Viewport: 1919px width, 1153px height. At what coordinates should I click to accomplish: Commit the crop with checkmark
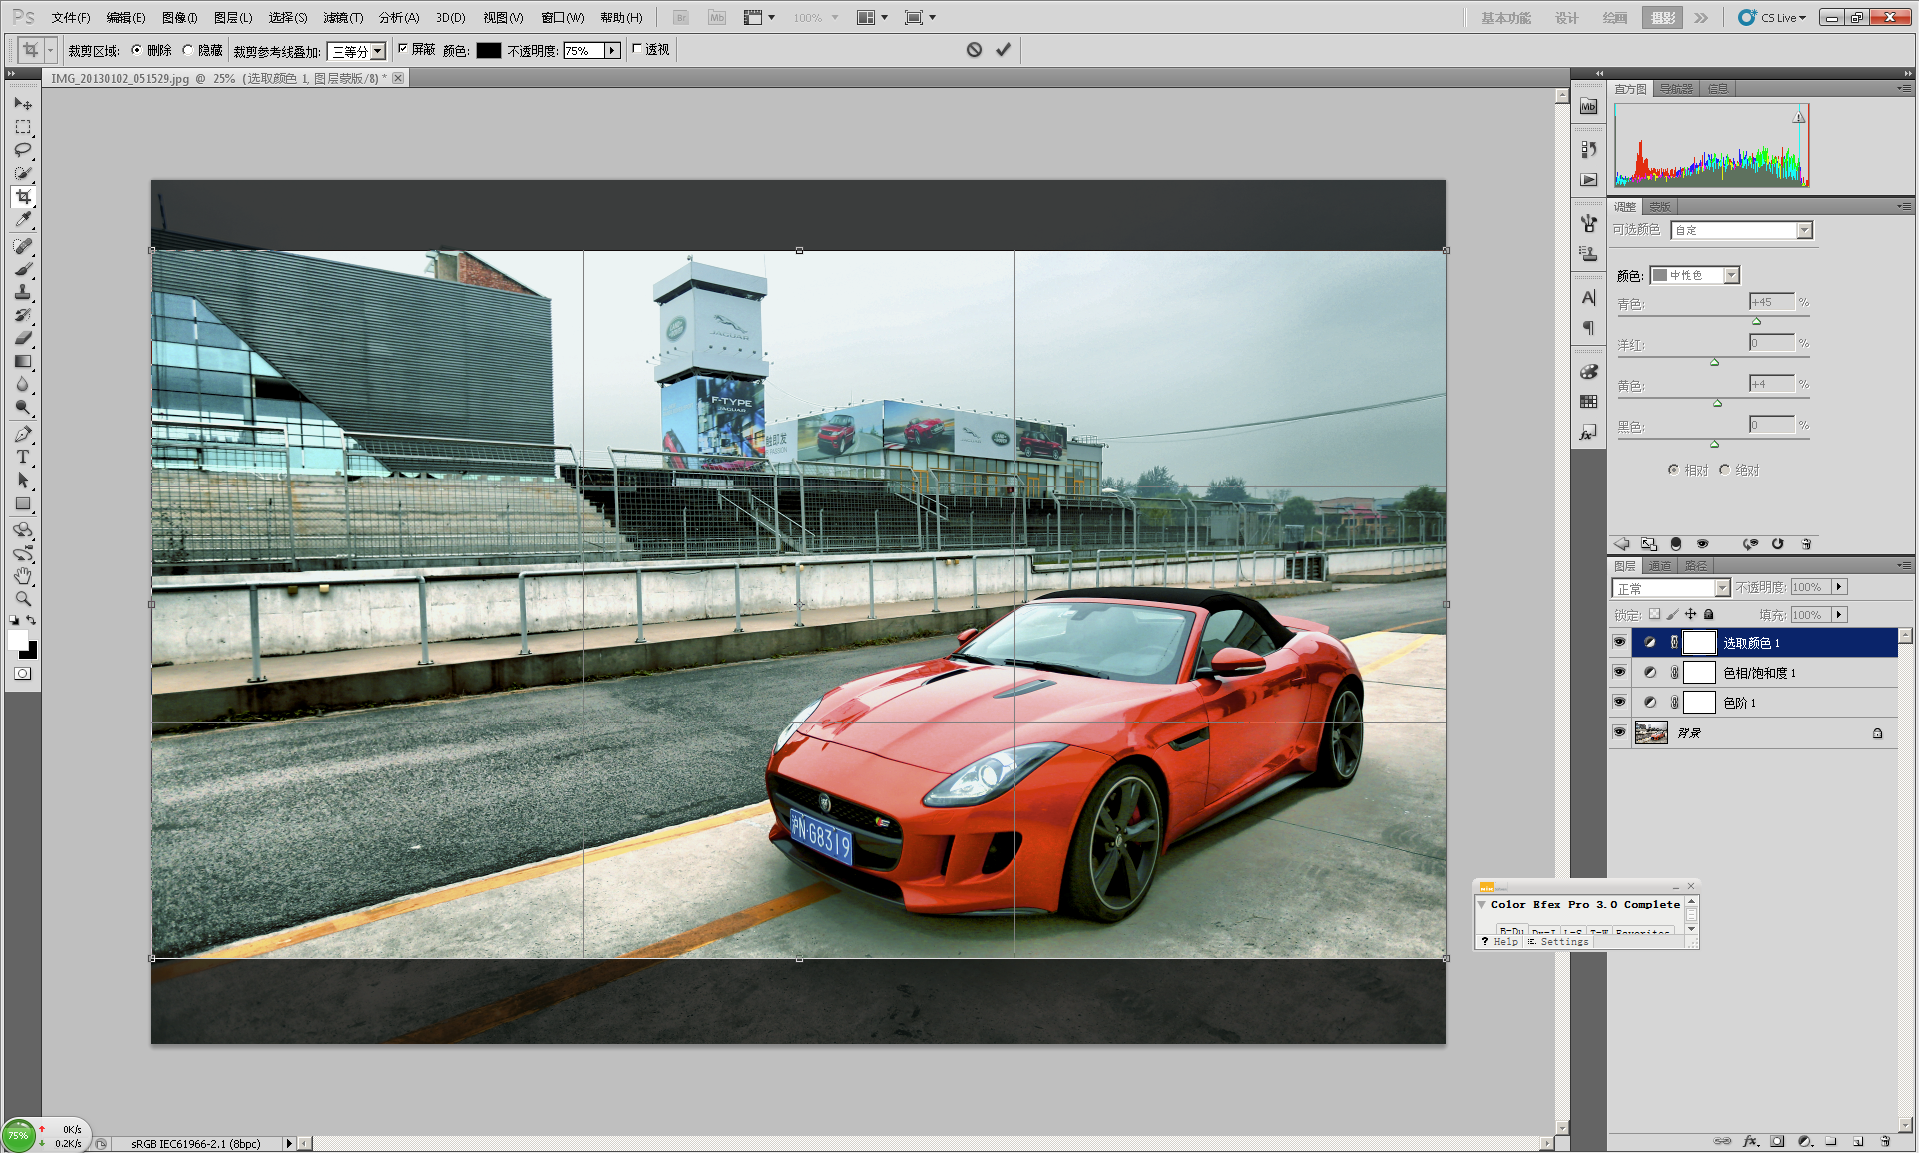tap(1003, 50)
